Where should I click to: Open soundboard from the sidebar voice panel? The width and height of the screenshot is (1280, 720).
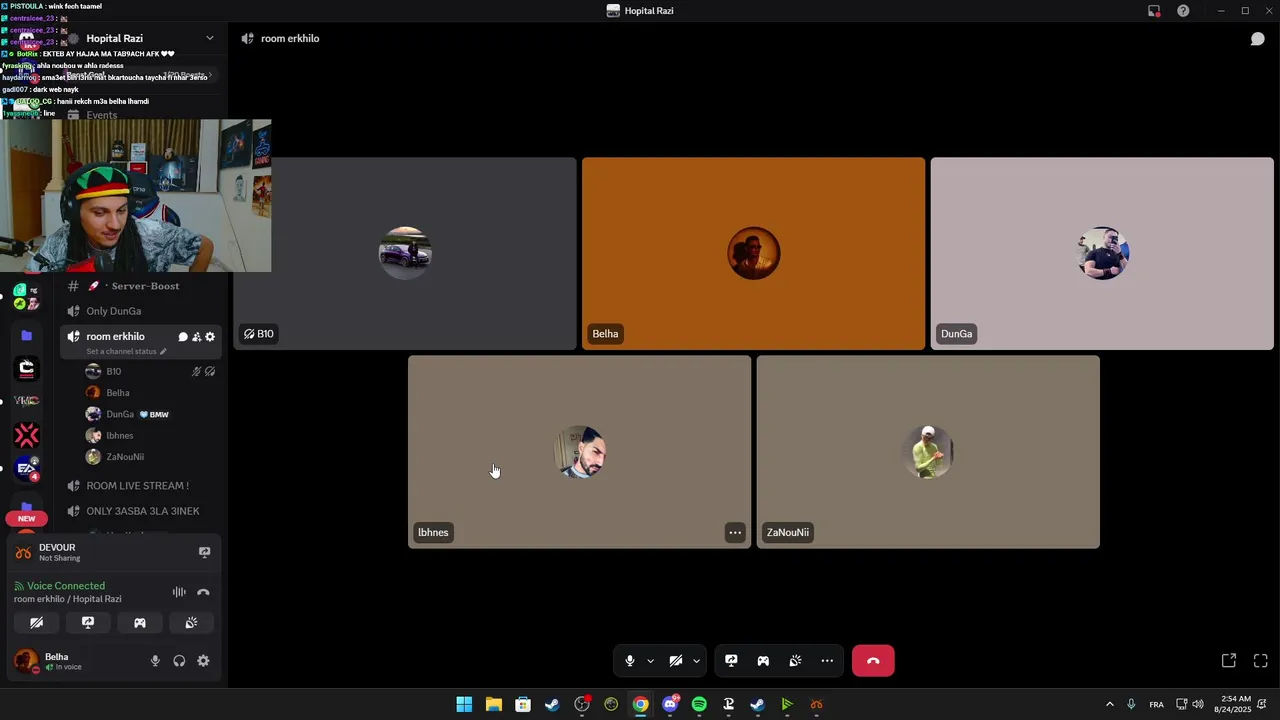(x=191, y=623)
